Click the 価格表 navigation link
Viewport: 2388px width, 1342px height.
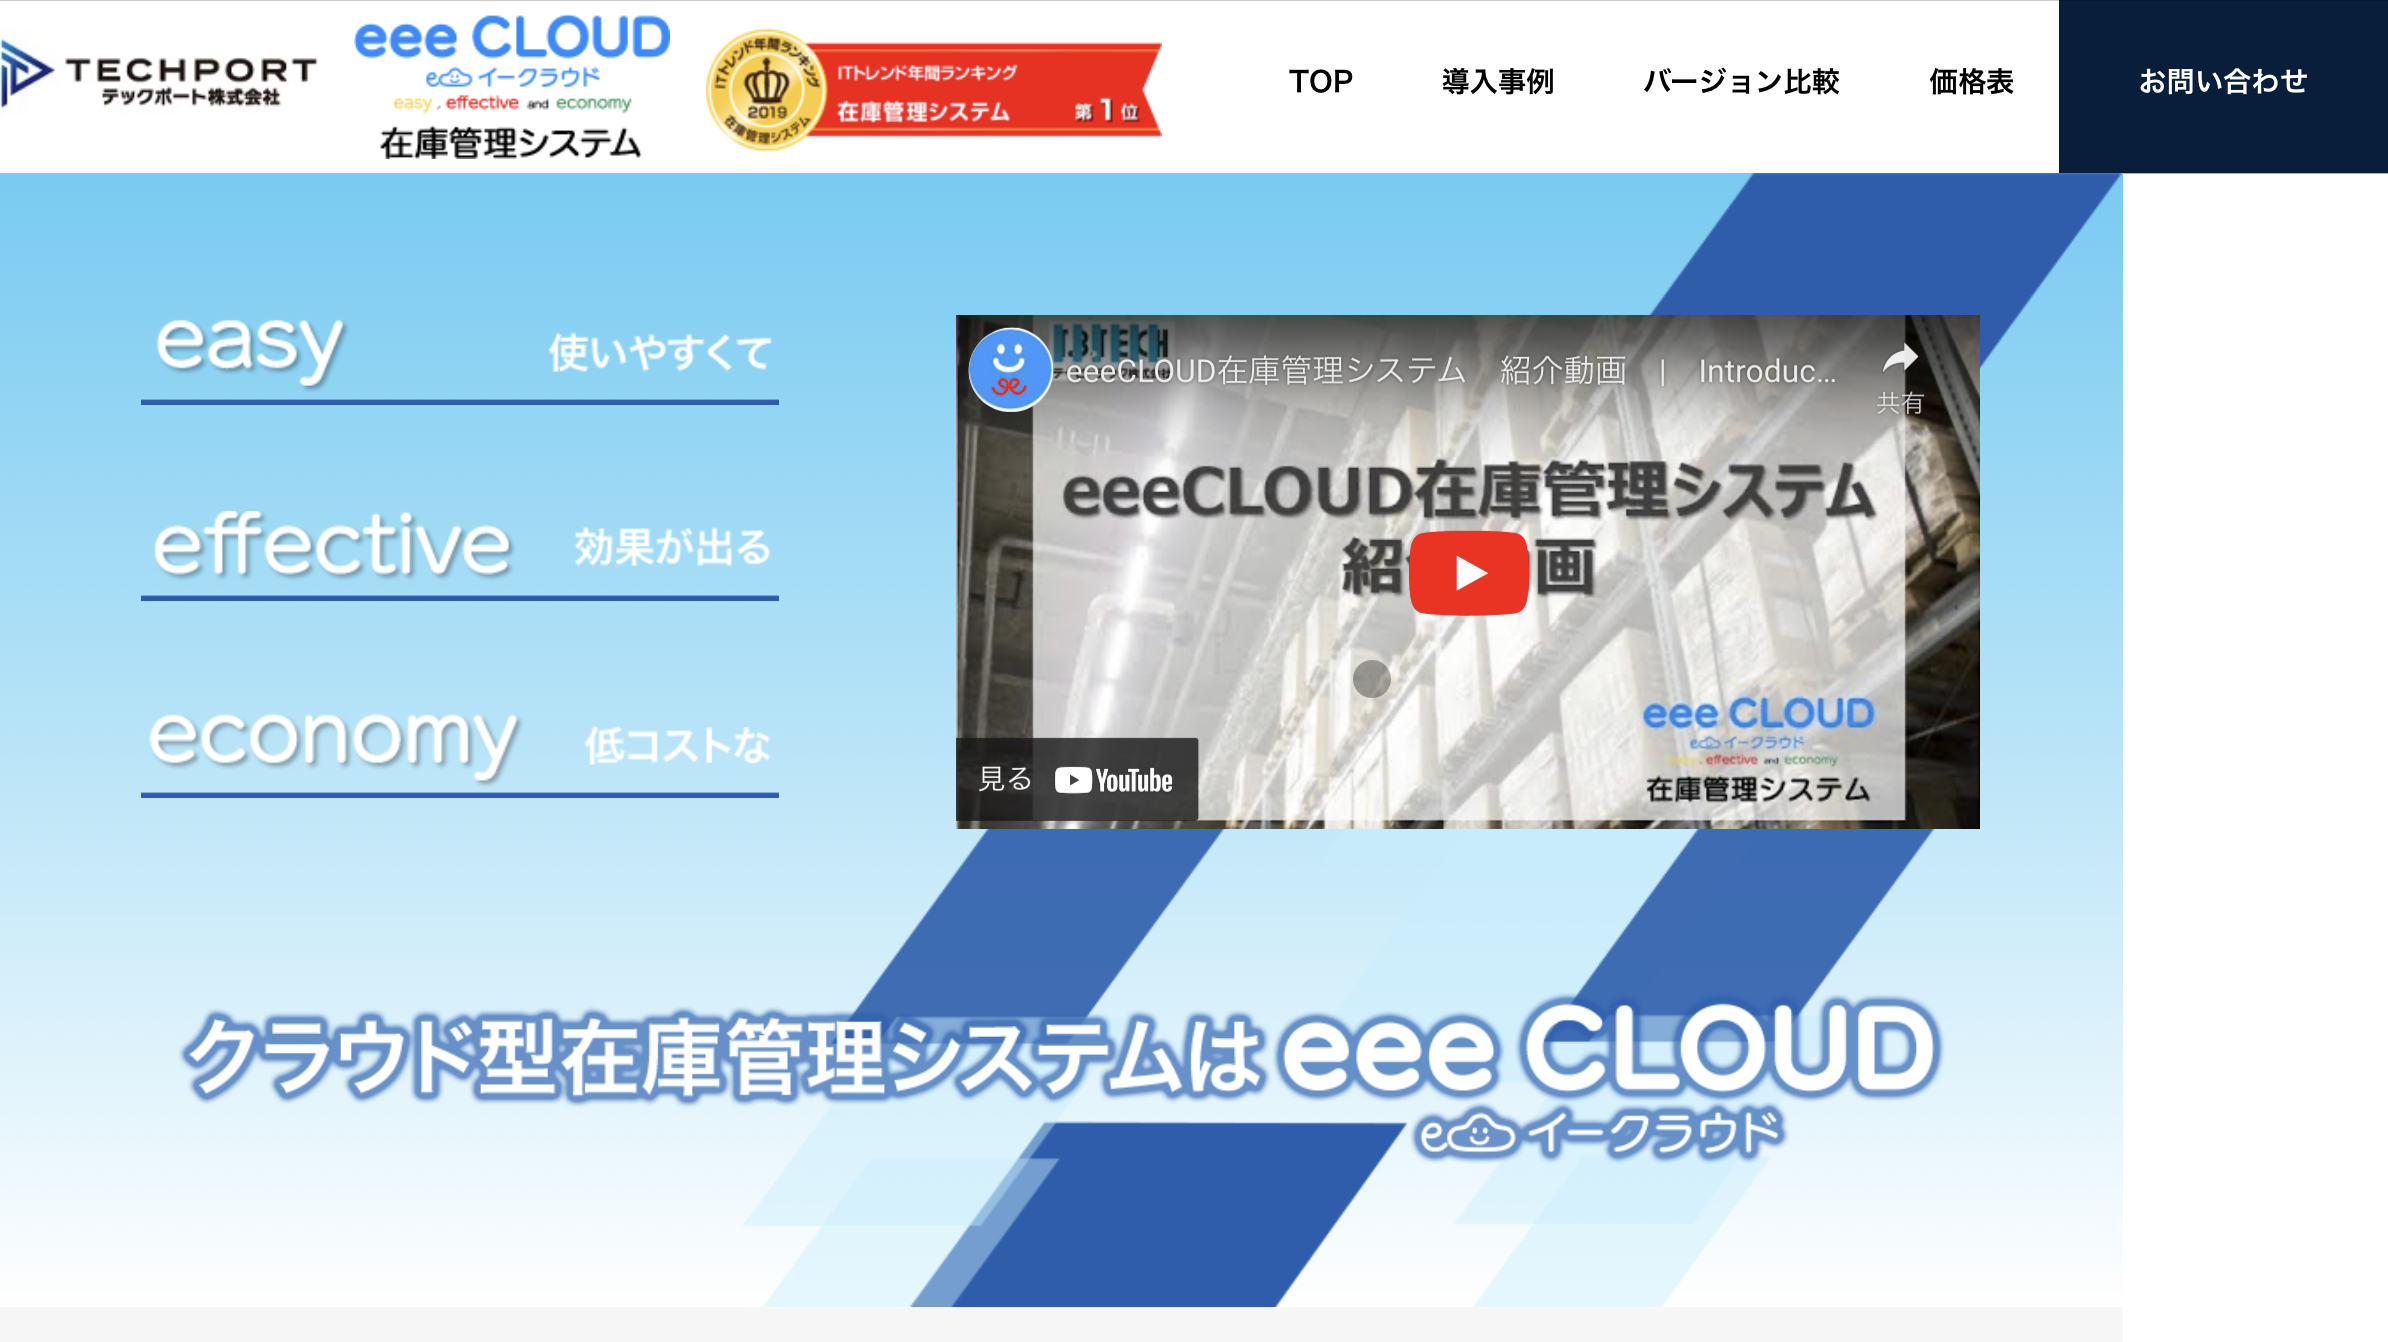[1968, 80]
